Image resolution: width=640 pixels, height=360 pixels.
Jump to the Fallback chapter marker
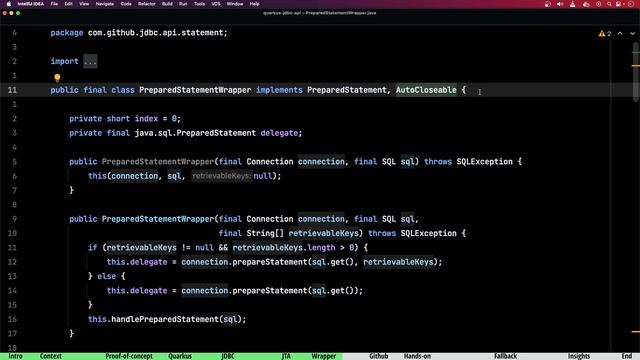click(505, 356)
